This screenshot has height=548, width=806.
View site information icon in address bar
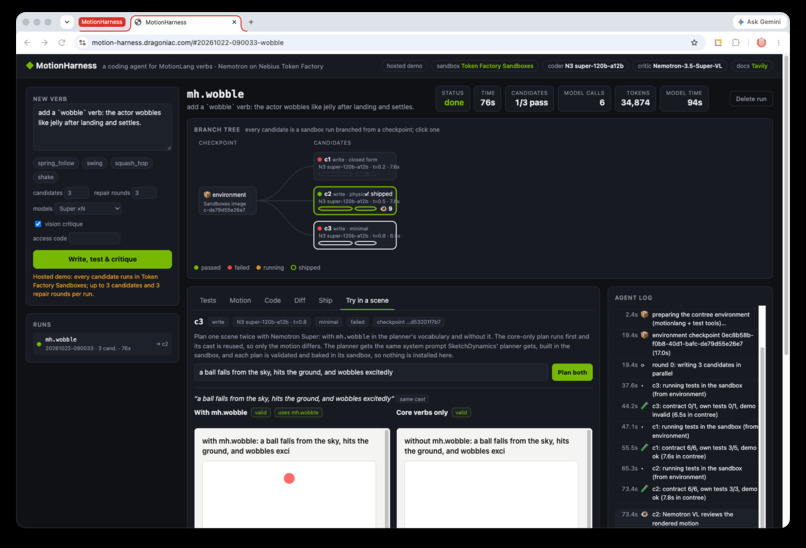82,43
